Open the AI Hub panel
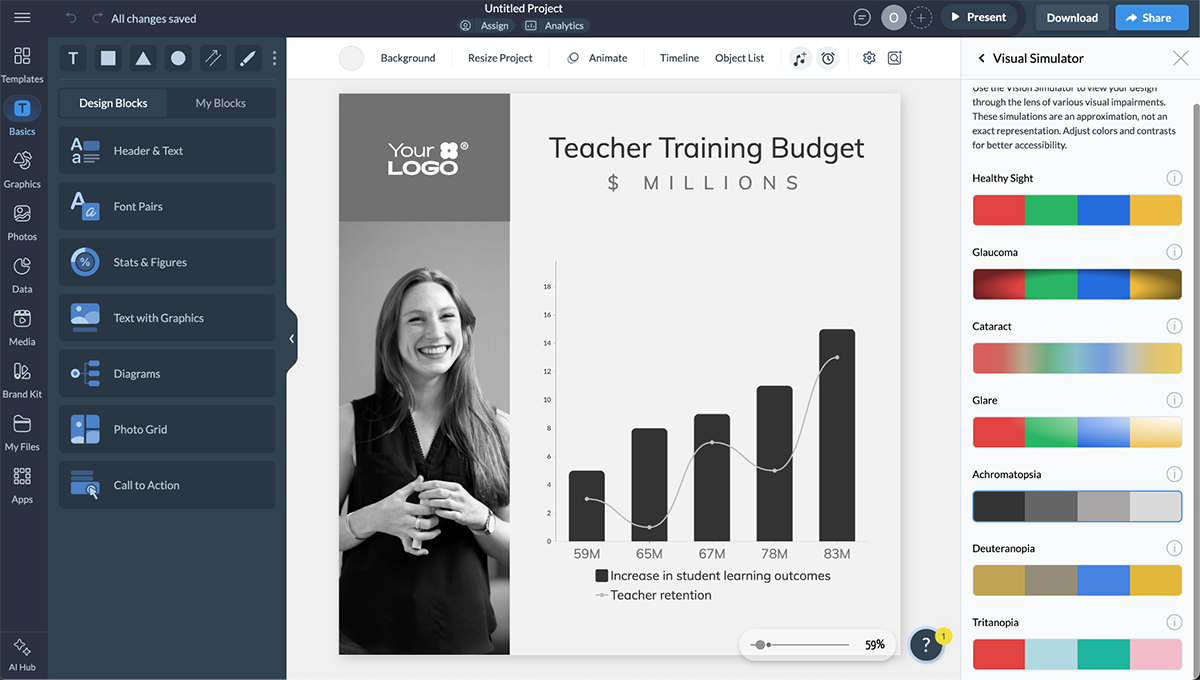The image size is (1200, 680). 22,654
